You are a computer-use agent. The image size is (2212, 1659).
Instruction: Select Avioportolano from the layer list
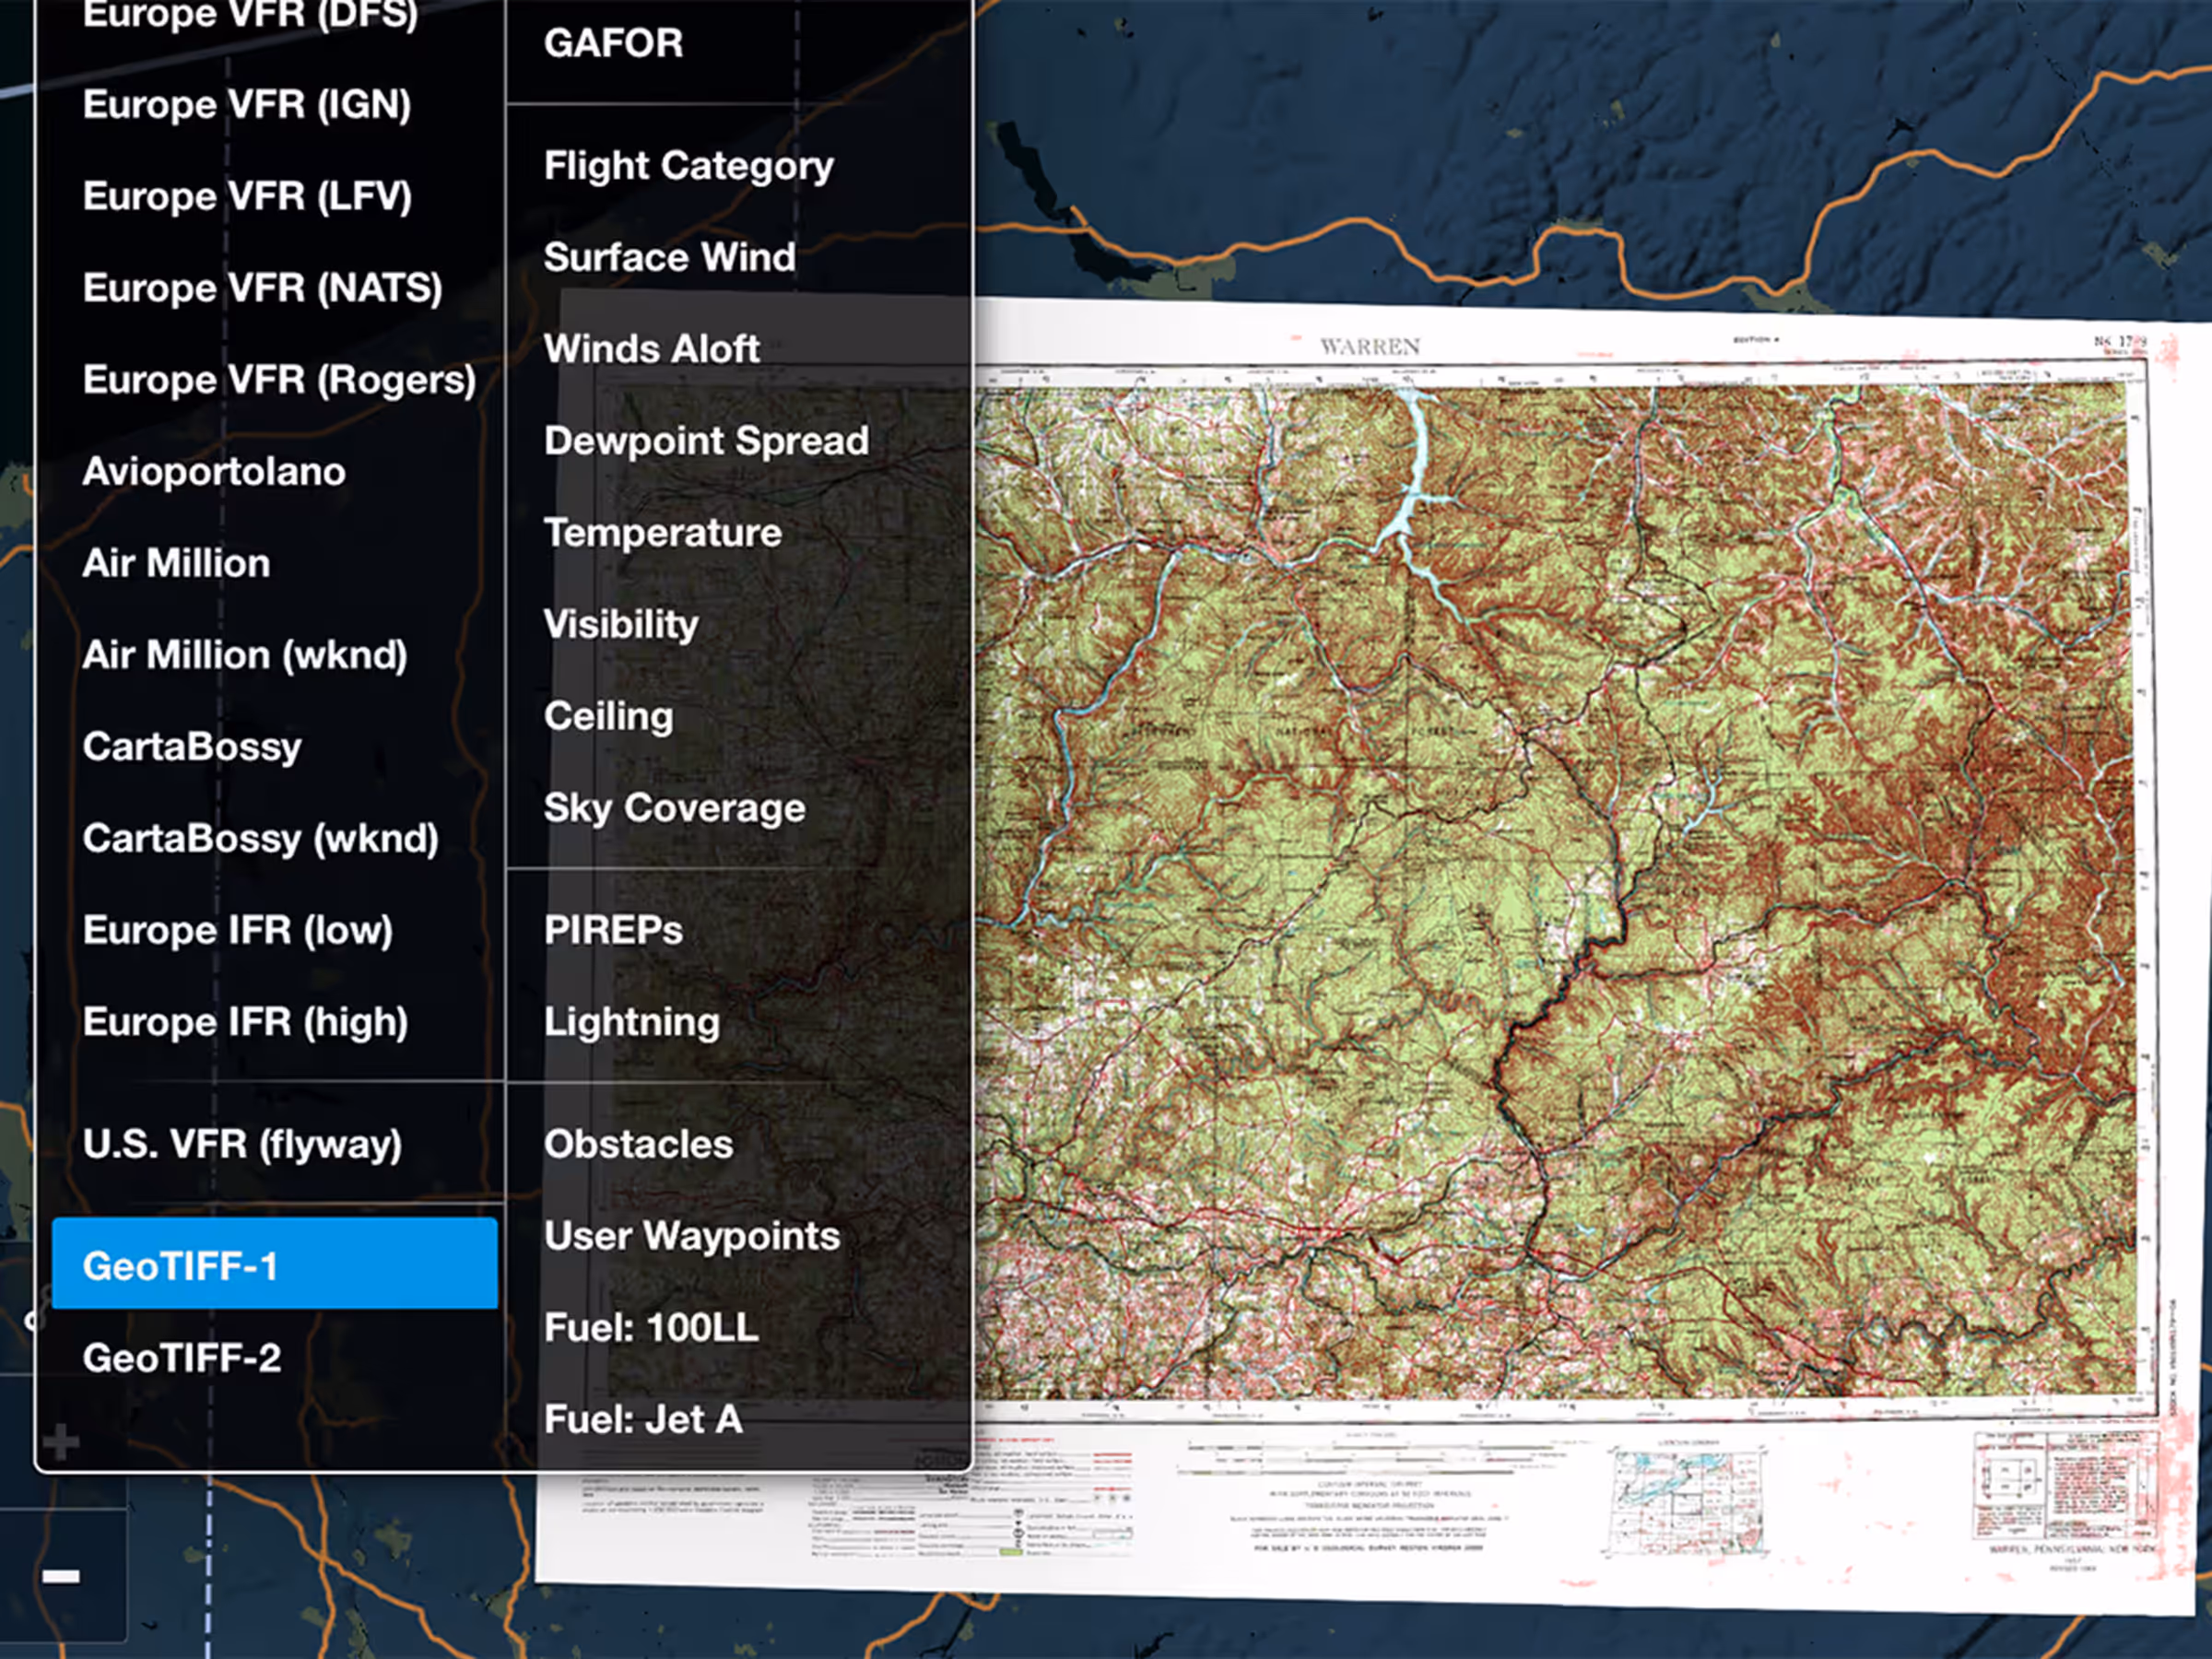[x=214, y=470]
